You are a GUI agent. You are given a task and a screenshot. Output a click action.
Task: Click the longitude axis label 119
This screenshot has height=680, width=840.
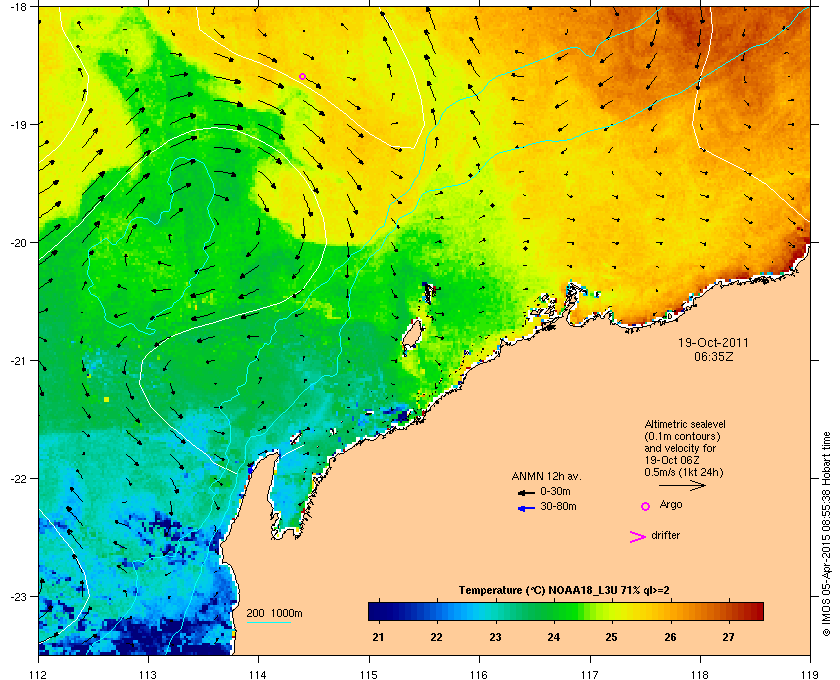tap(810, 675)
